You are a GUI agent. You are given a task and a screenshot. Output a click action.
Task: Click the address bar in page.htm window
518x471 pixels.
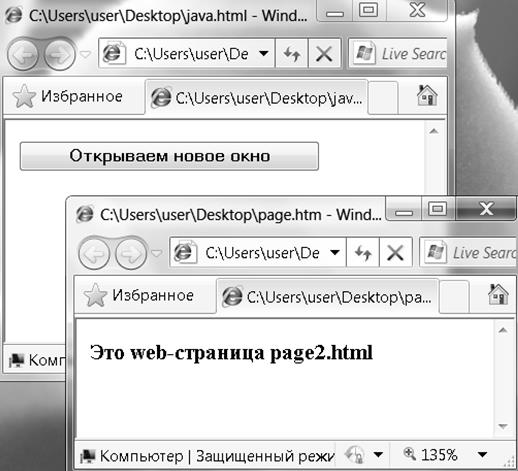[x=258, y=253]
